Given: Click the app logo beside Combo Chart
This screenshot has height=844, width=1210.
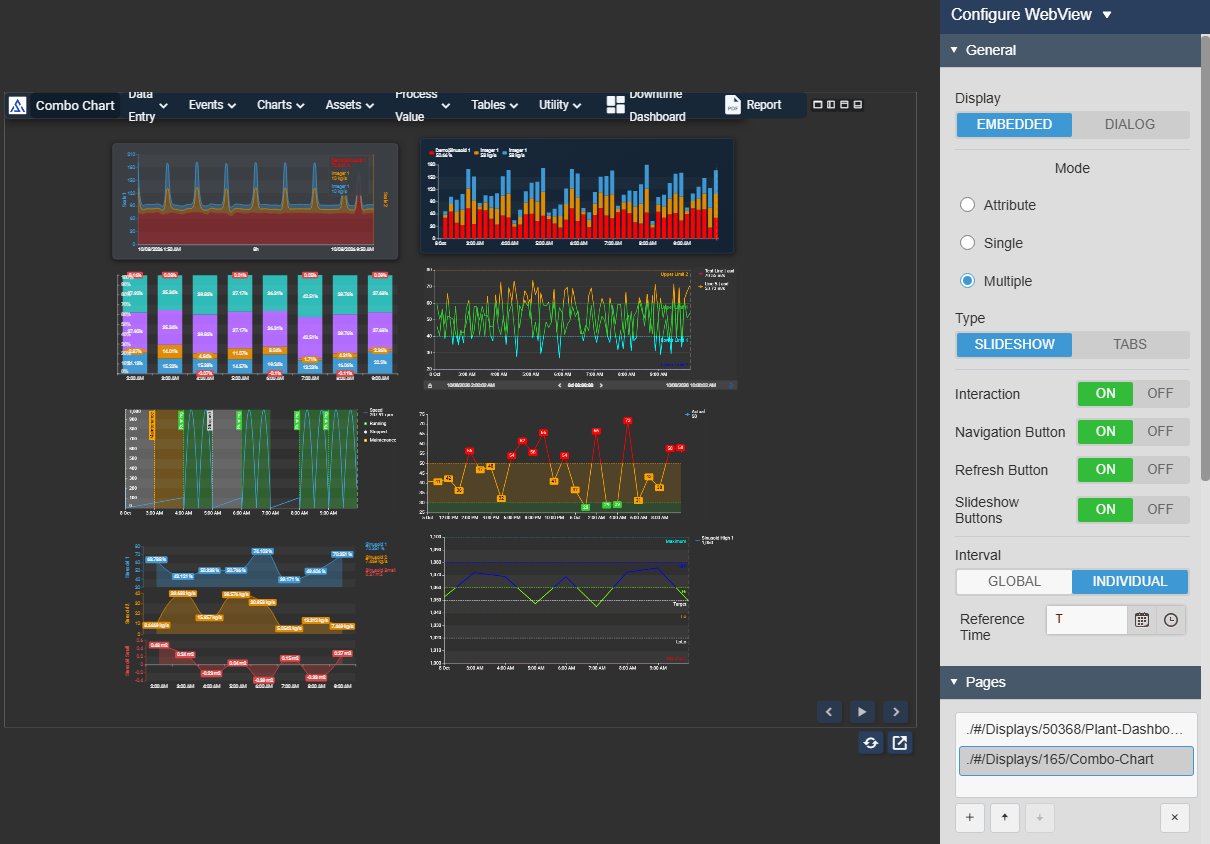Looking at the screenshot, I should [17, 106].
